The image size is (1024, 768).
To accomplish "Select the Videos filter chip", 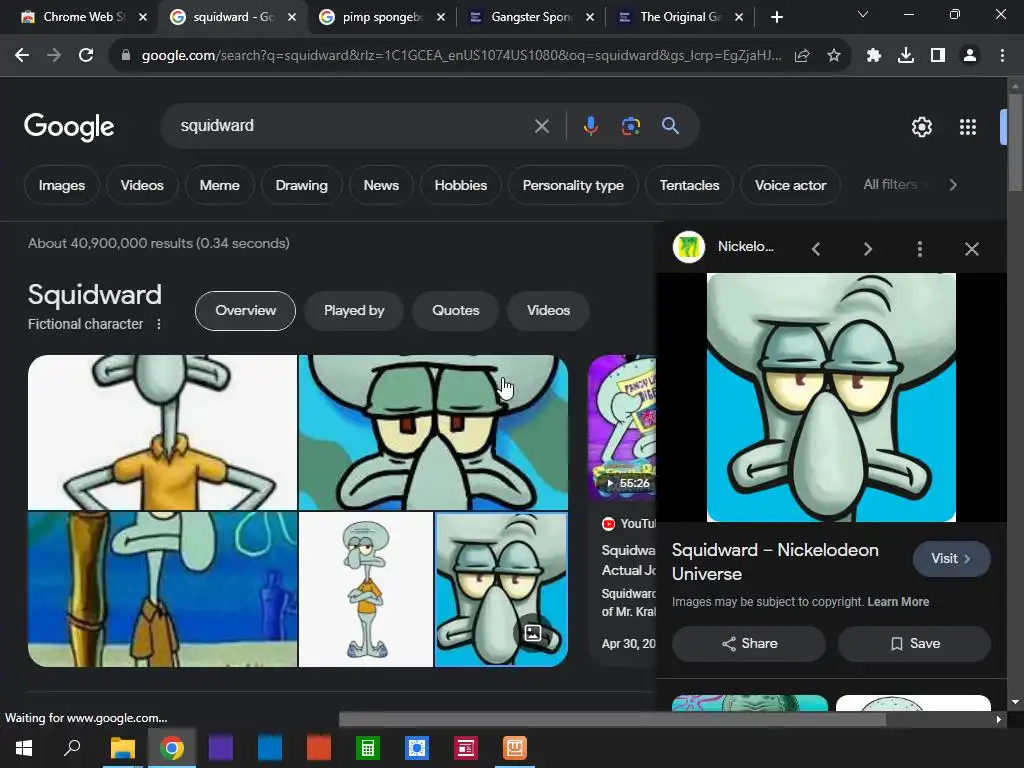I will coord(142,185).
